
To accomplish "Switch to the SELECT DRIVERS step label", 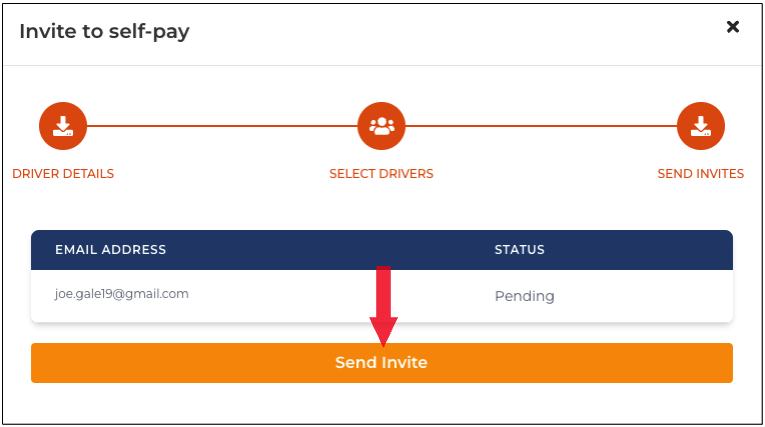I will (381, 174).
